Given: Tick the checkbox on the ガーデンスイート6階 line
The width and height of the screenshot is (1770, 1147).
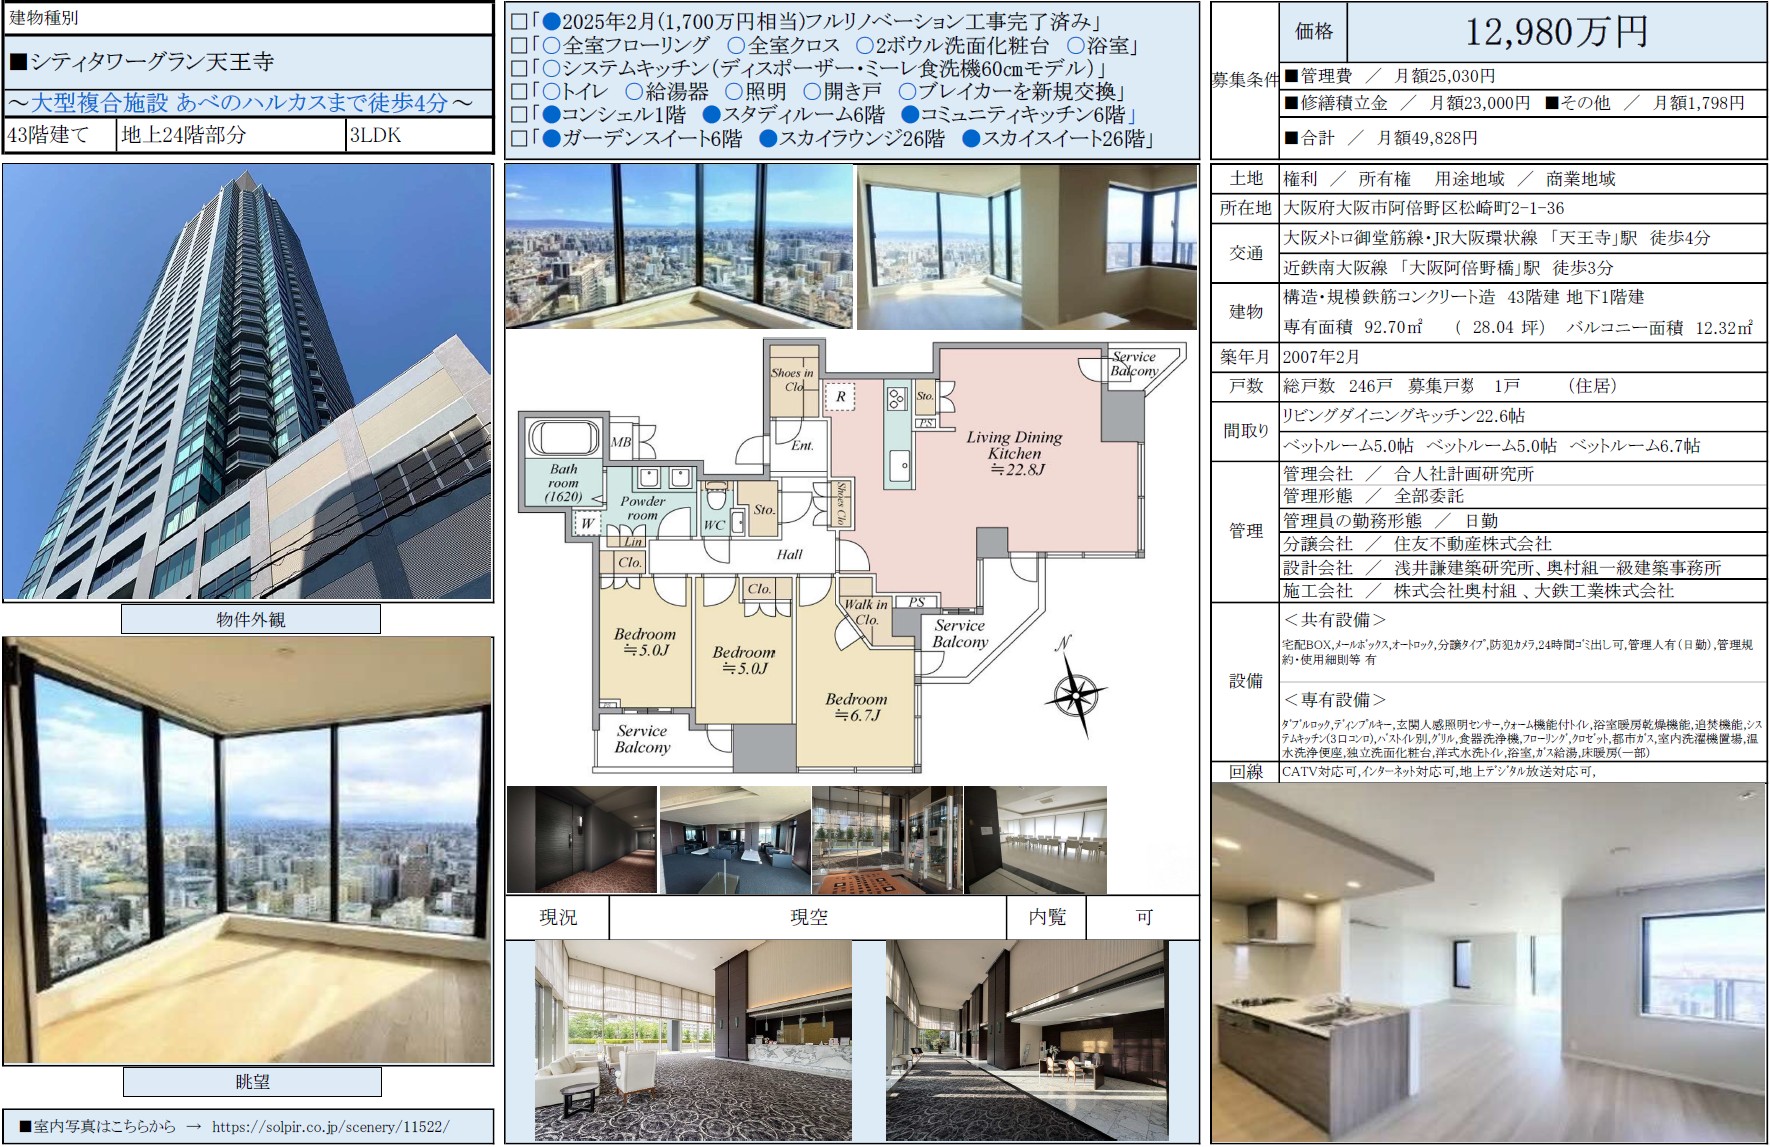Looking at the screenshot, I should [x=517, y=140].
